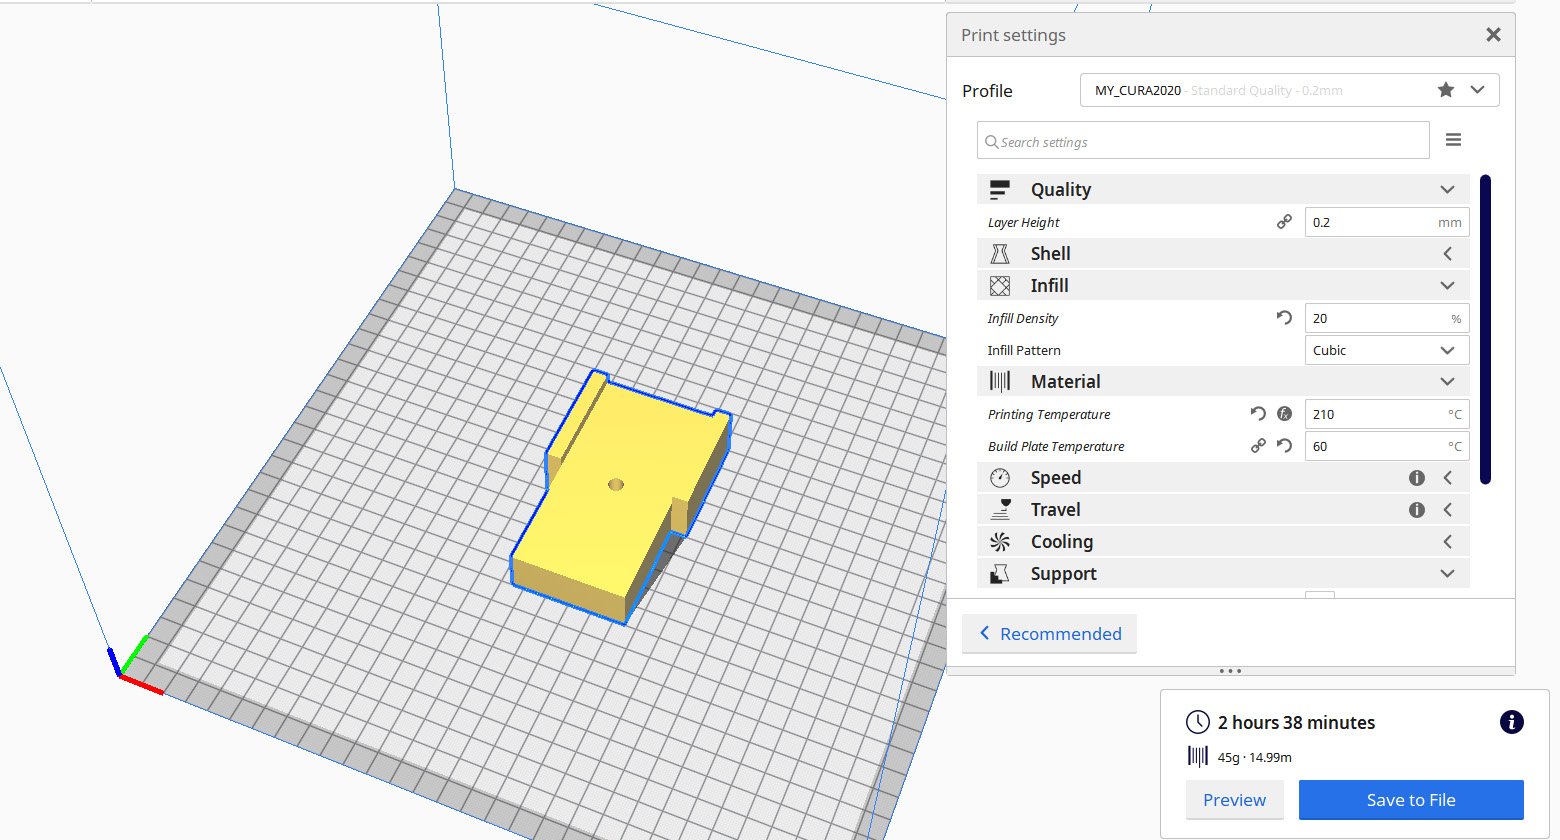Collapse the Quality section using its chevron

point(1447,190)
